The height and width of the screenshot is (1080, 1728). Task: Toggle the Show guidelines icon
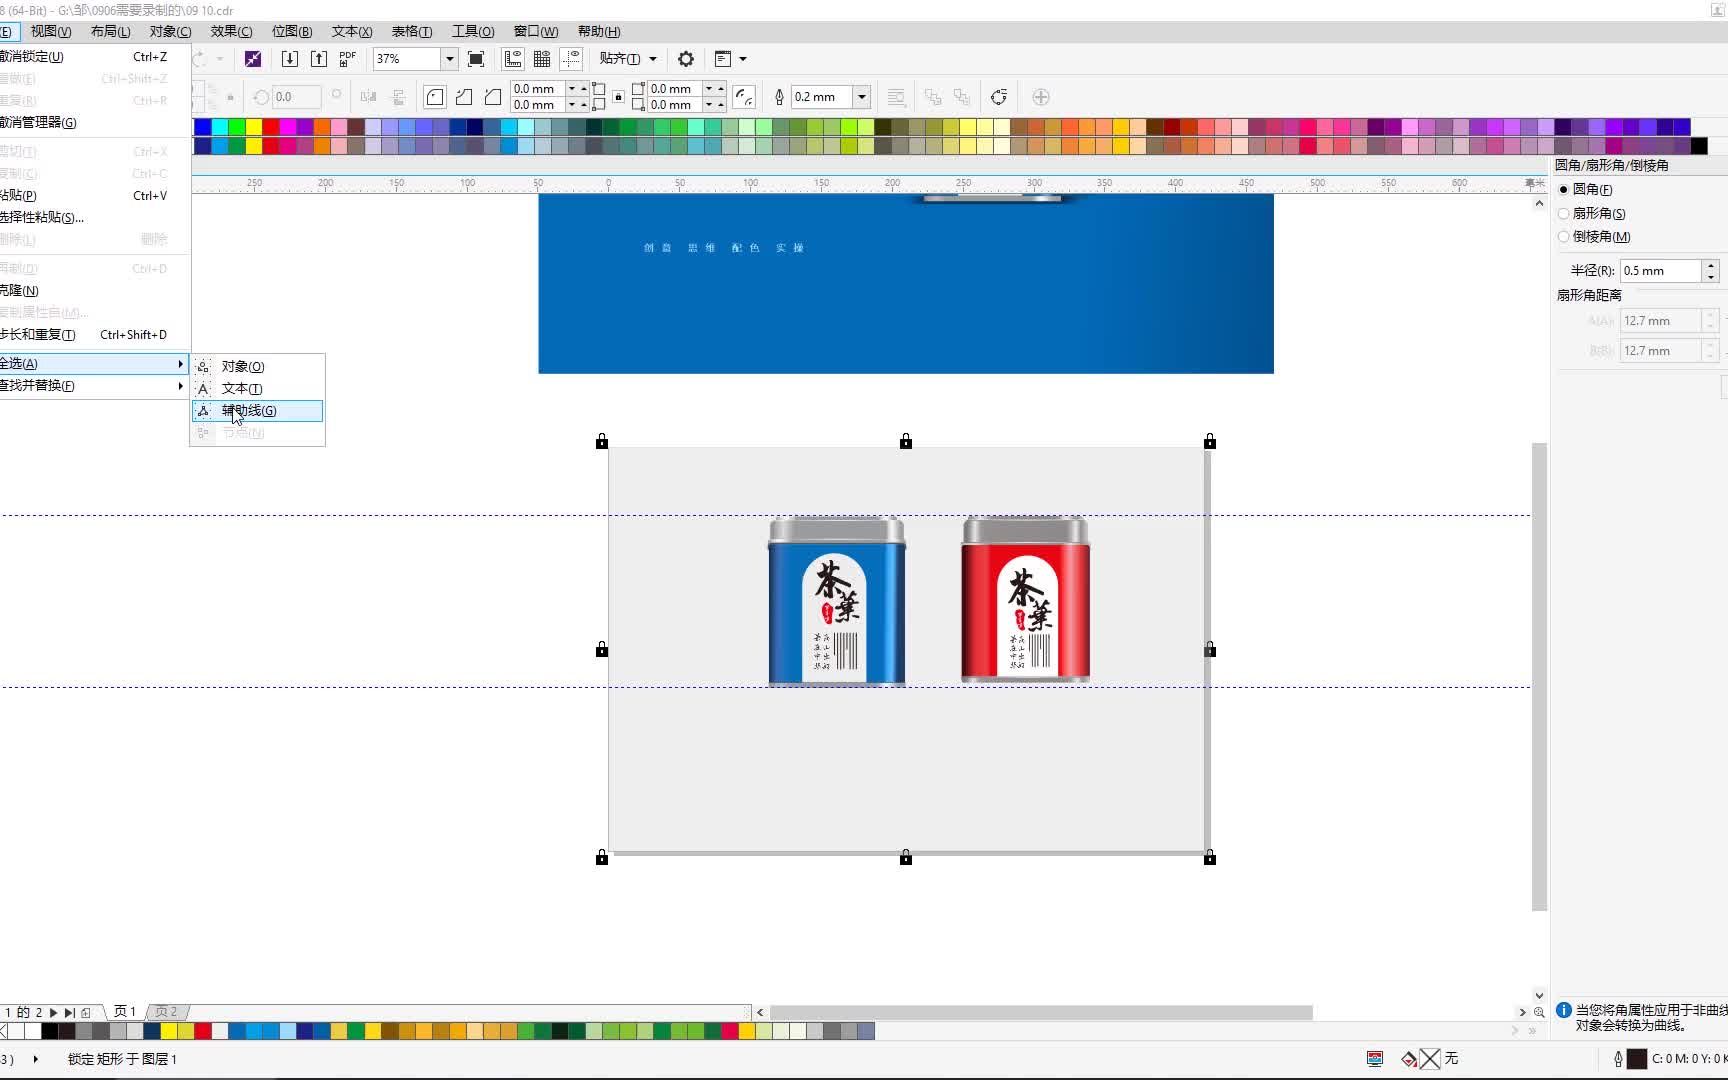[x=571, y=59]
